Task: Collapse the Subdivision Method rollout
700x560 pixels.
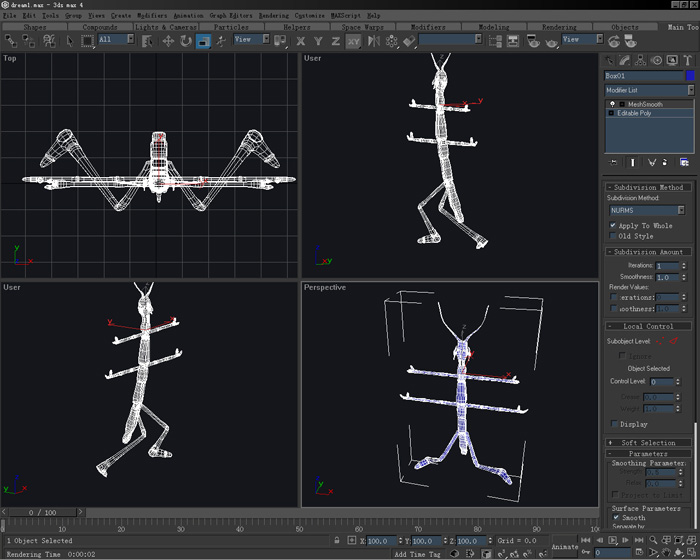Action: pos(648,188)
